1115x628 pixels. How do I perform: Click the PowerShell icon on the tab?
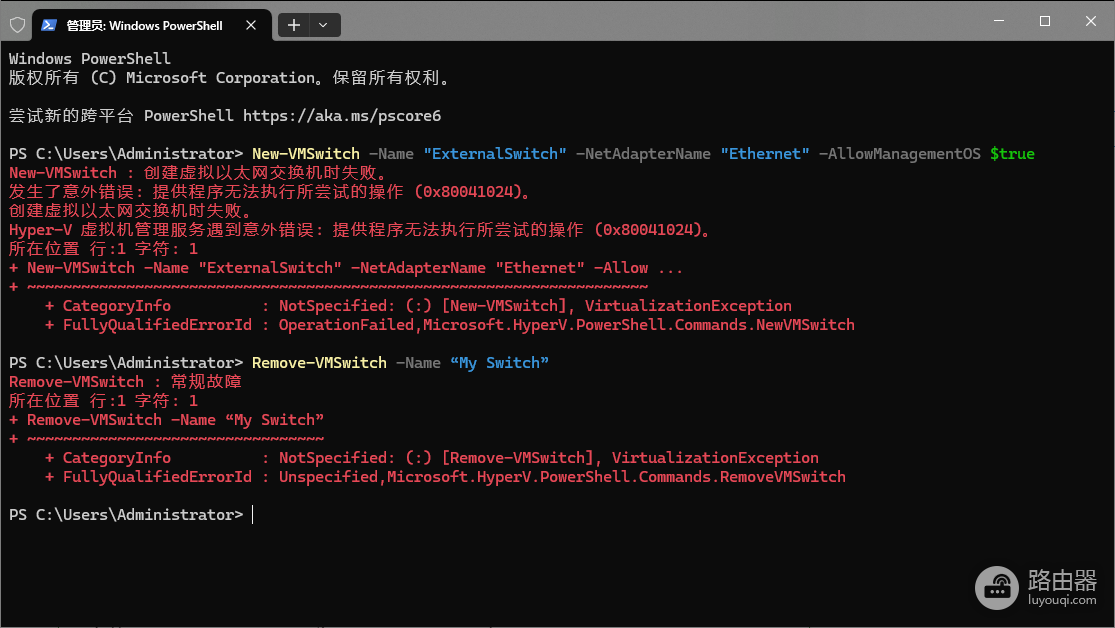(48, 26)
